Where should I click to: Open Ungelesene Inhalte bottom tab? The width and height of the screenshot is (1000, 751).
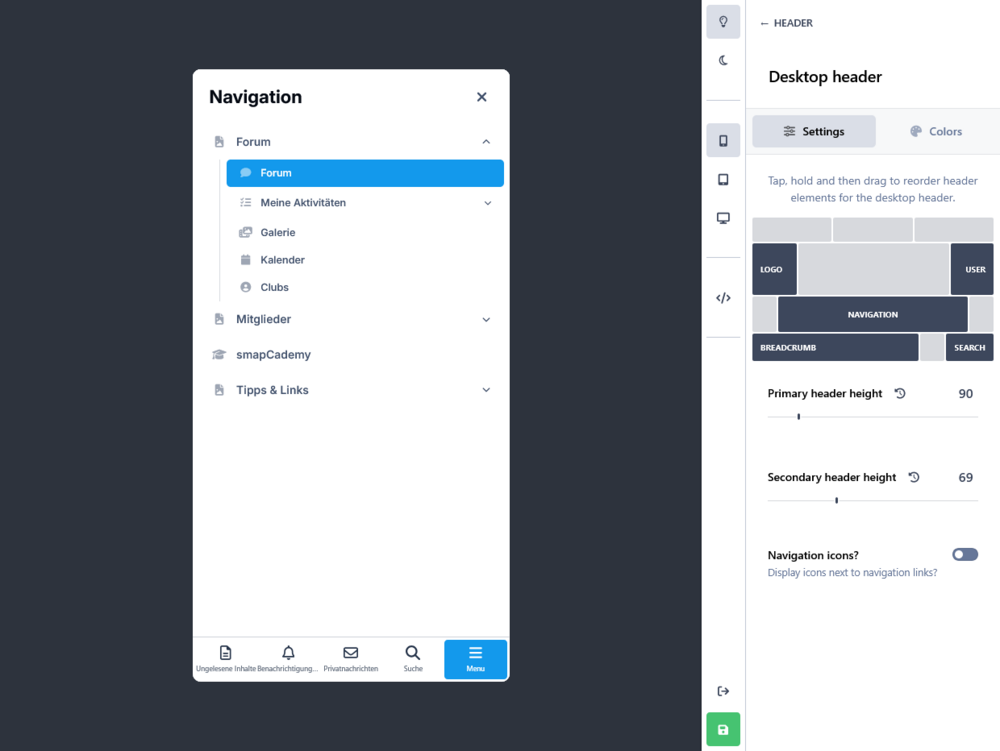(x=225, y=659)
